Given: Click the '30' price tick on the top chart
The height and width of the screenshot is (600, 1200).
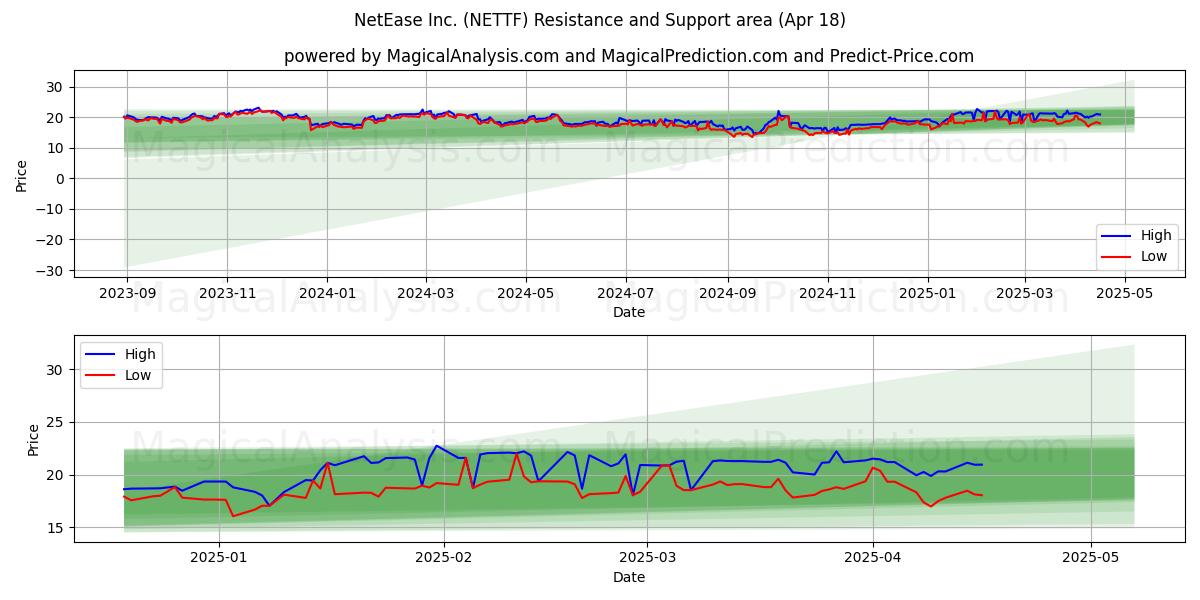Looking at the screenshot, I should point(57,87).
